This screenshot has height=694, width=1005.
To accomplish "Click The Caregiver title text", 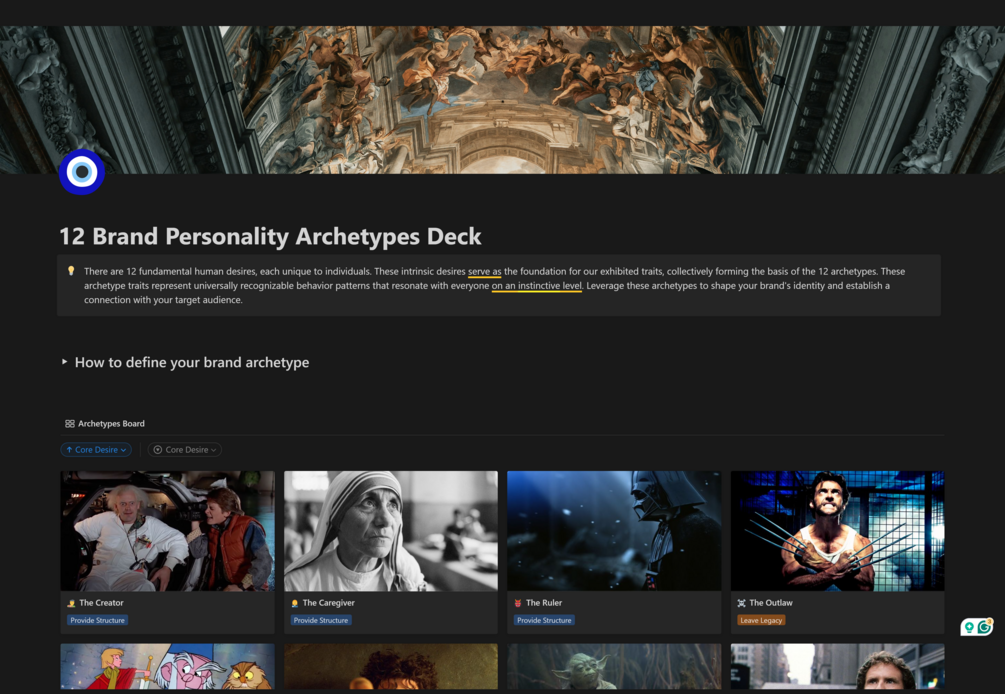I will click(328, 603).
